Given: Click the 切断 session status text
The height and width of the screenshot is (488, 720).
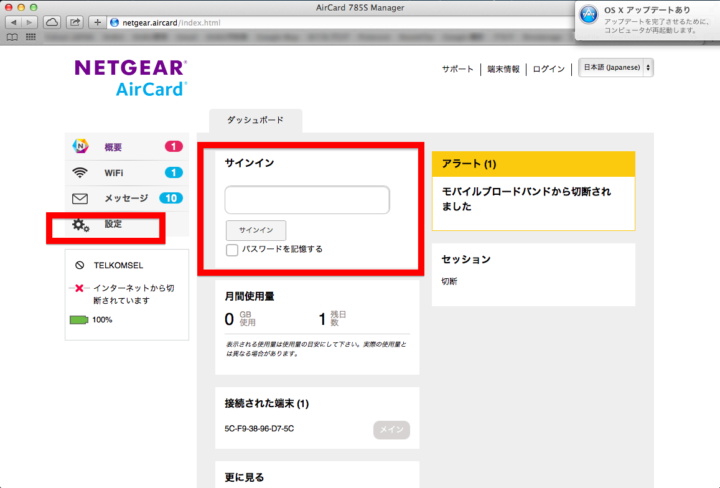Looking at the screenshot, I should (x=449, y=281).
